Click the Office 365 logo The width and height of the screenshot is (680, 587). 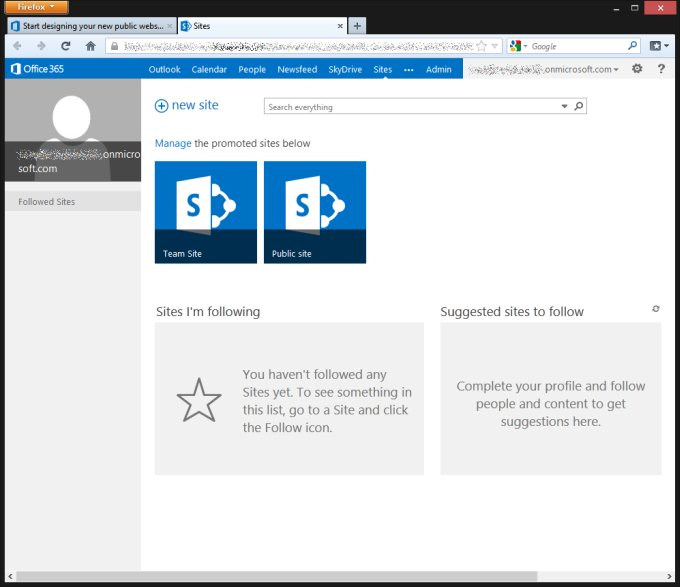click(36, 69)
